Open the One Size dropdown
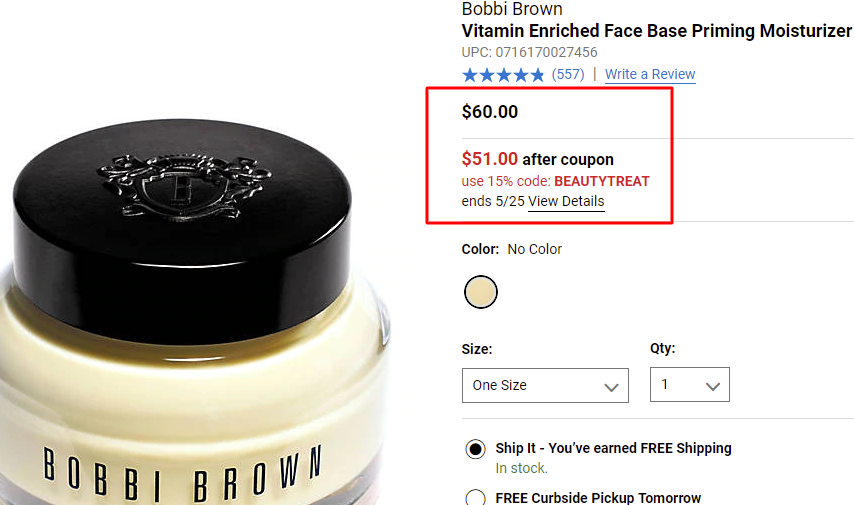 click(545, 386)
